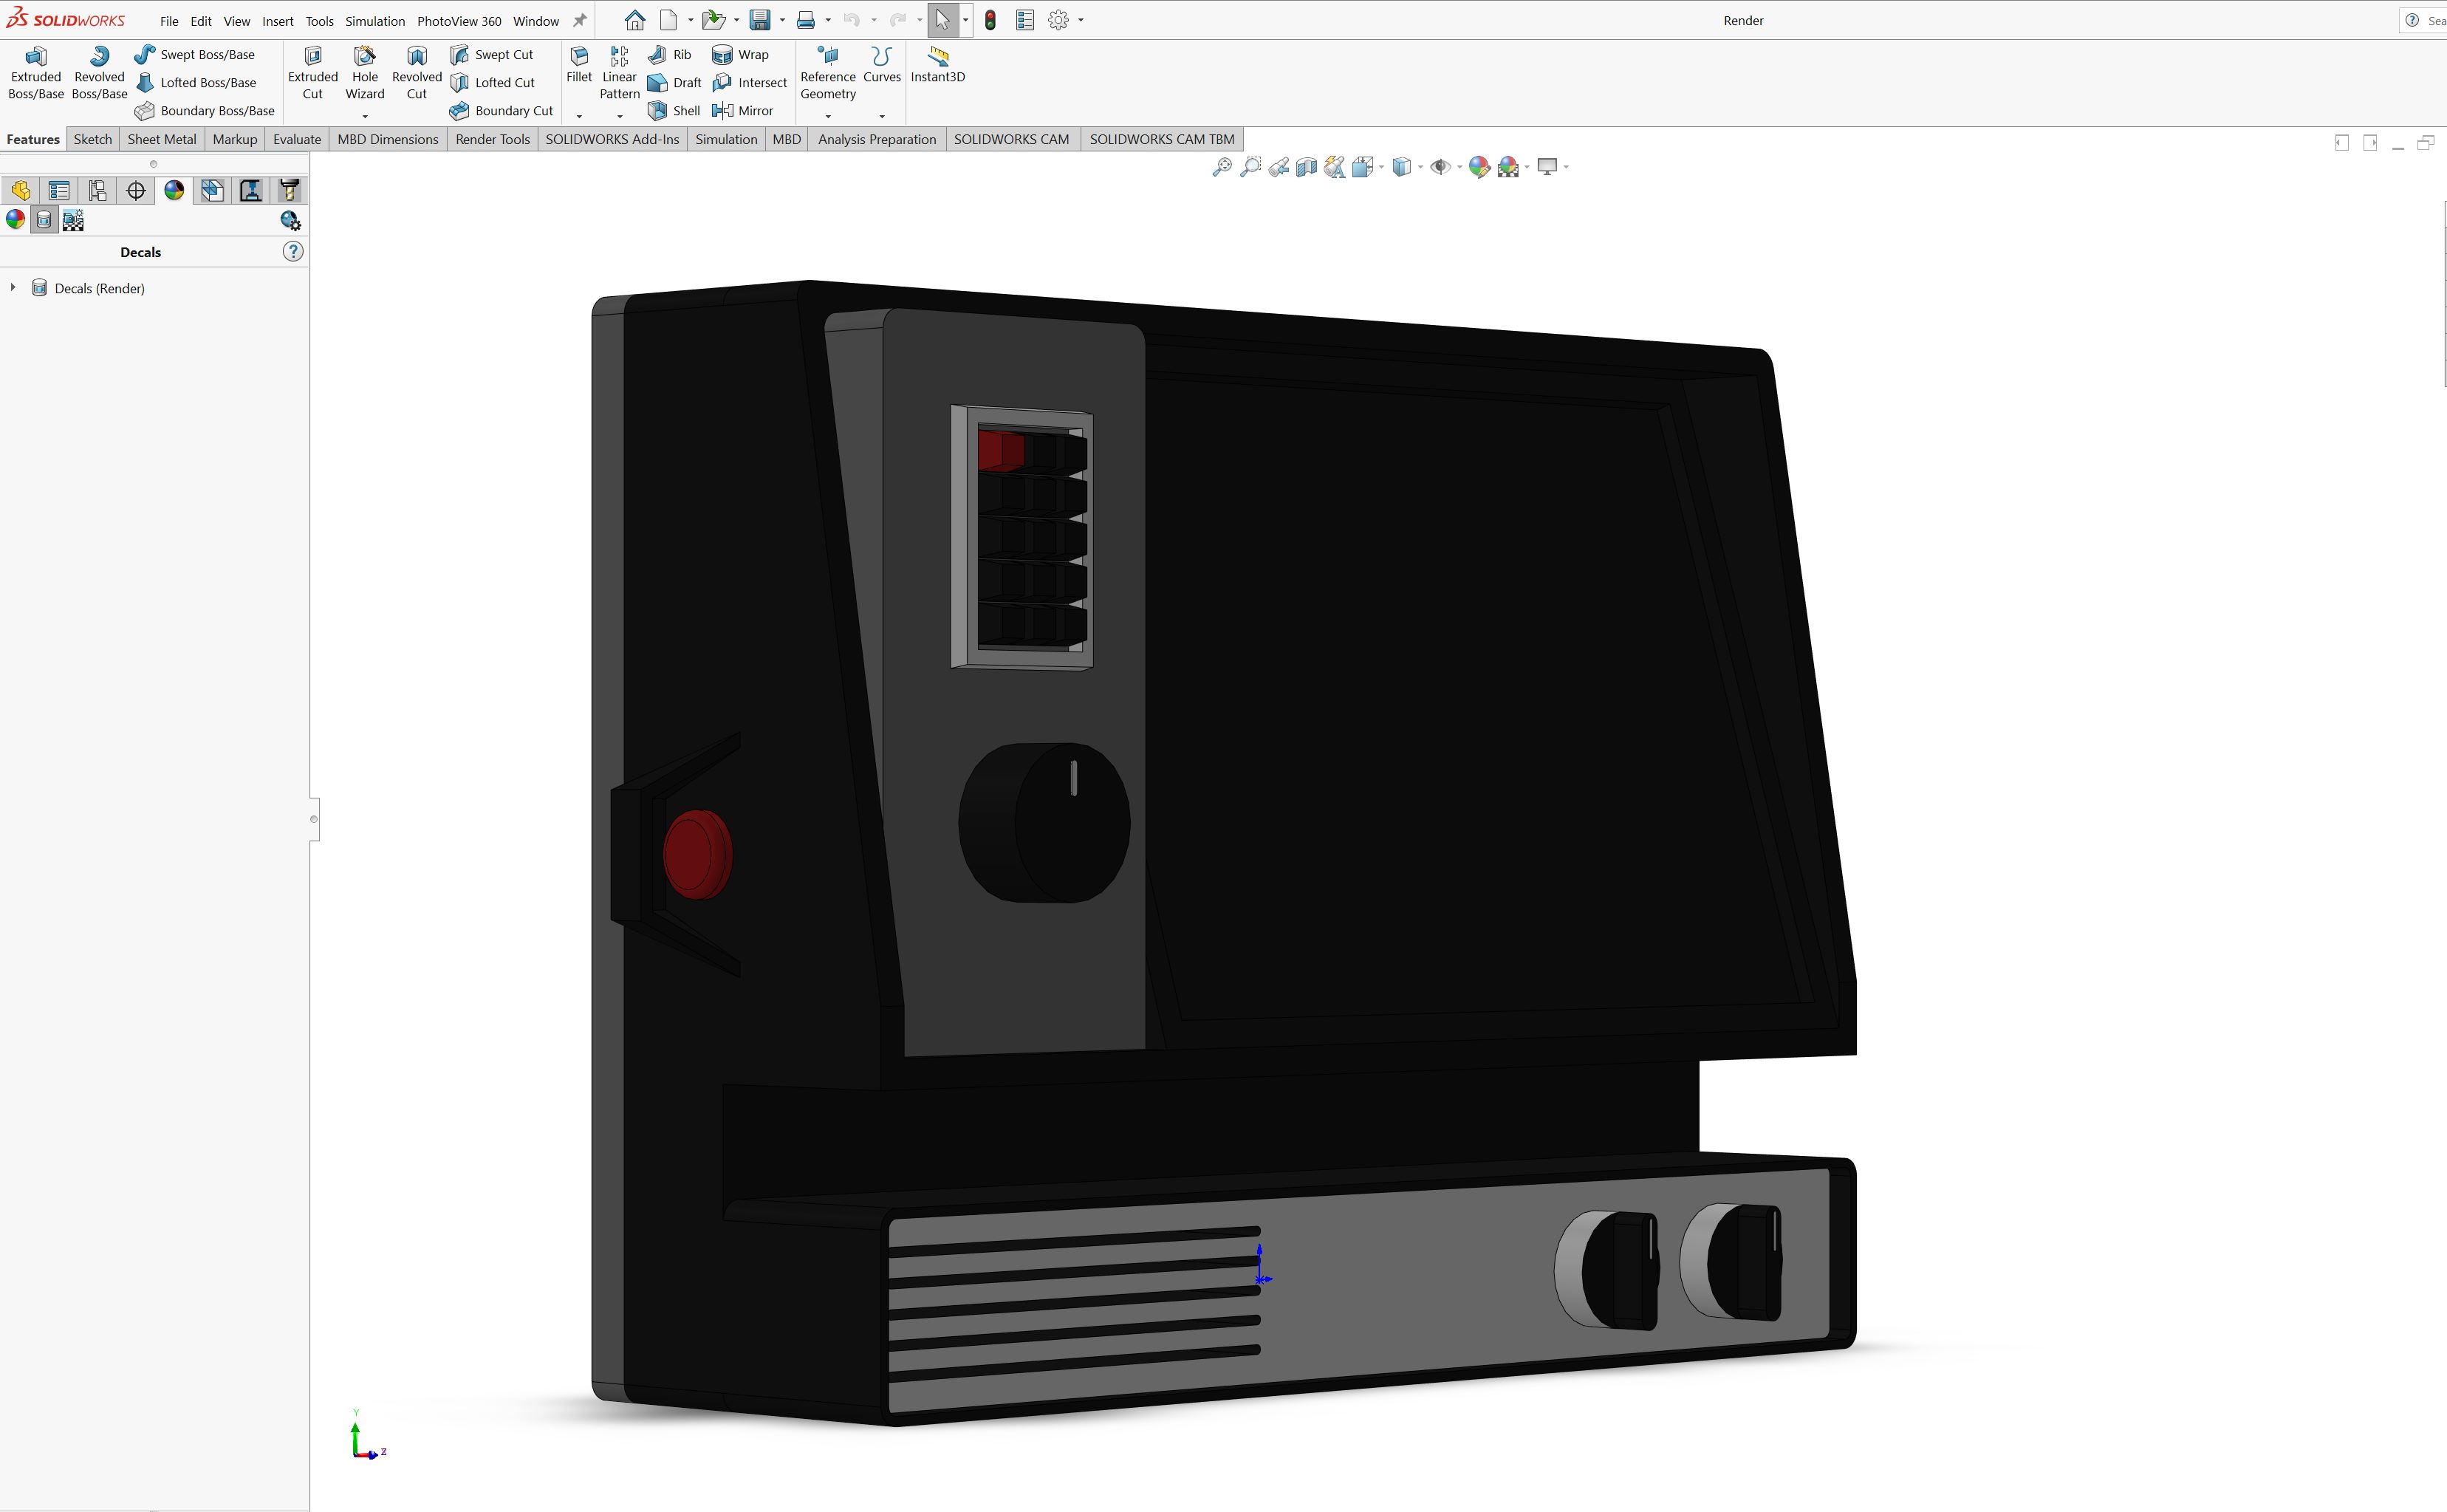
Task: Click the Hole Wizard tool
Action: pos(364,73)
